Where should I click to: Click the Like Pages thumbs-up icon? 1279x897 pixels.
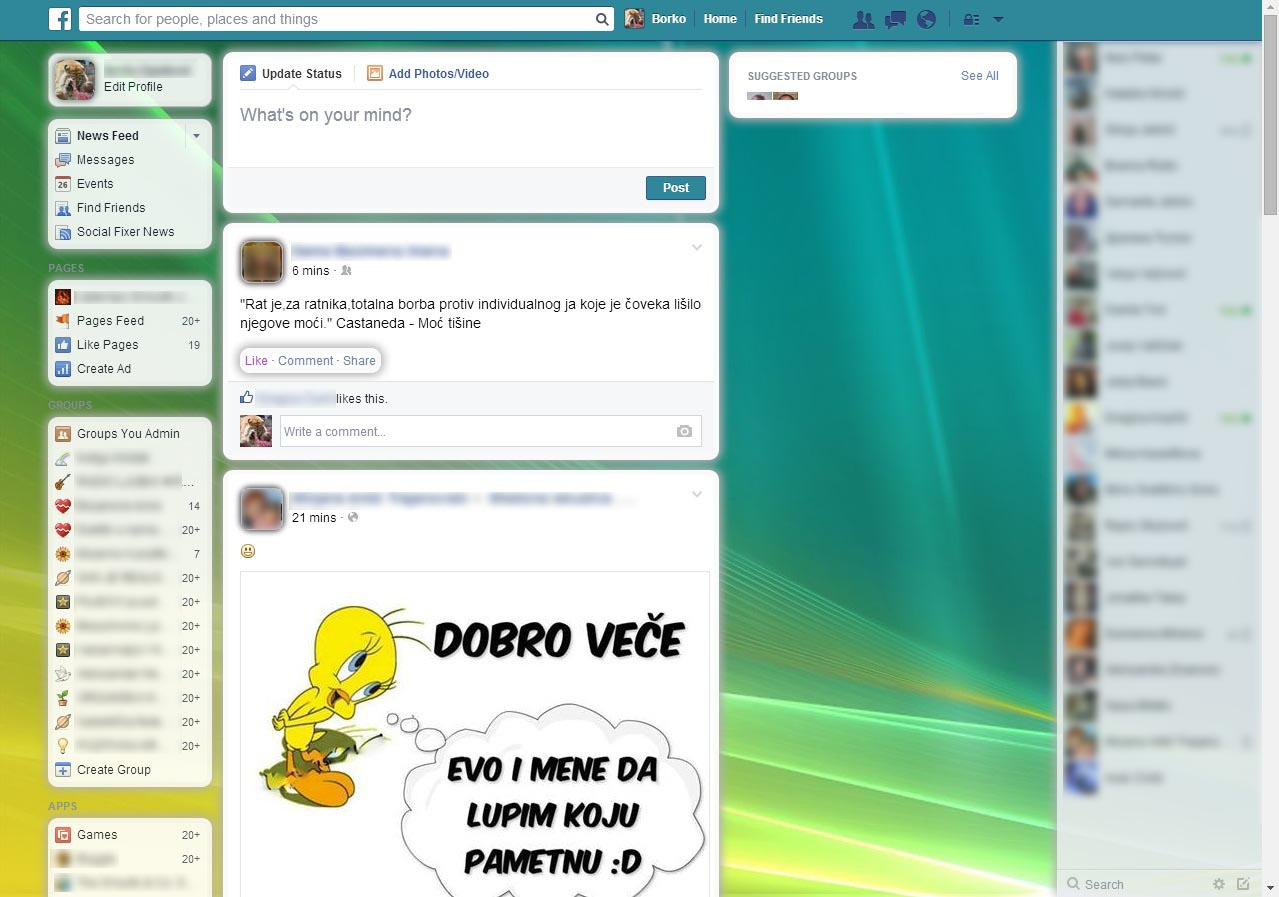tap(63, 345)
